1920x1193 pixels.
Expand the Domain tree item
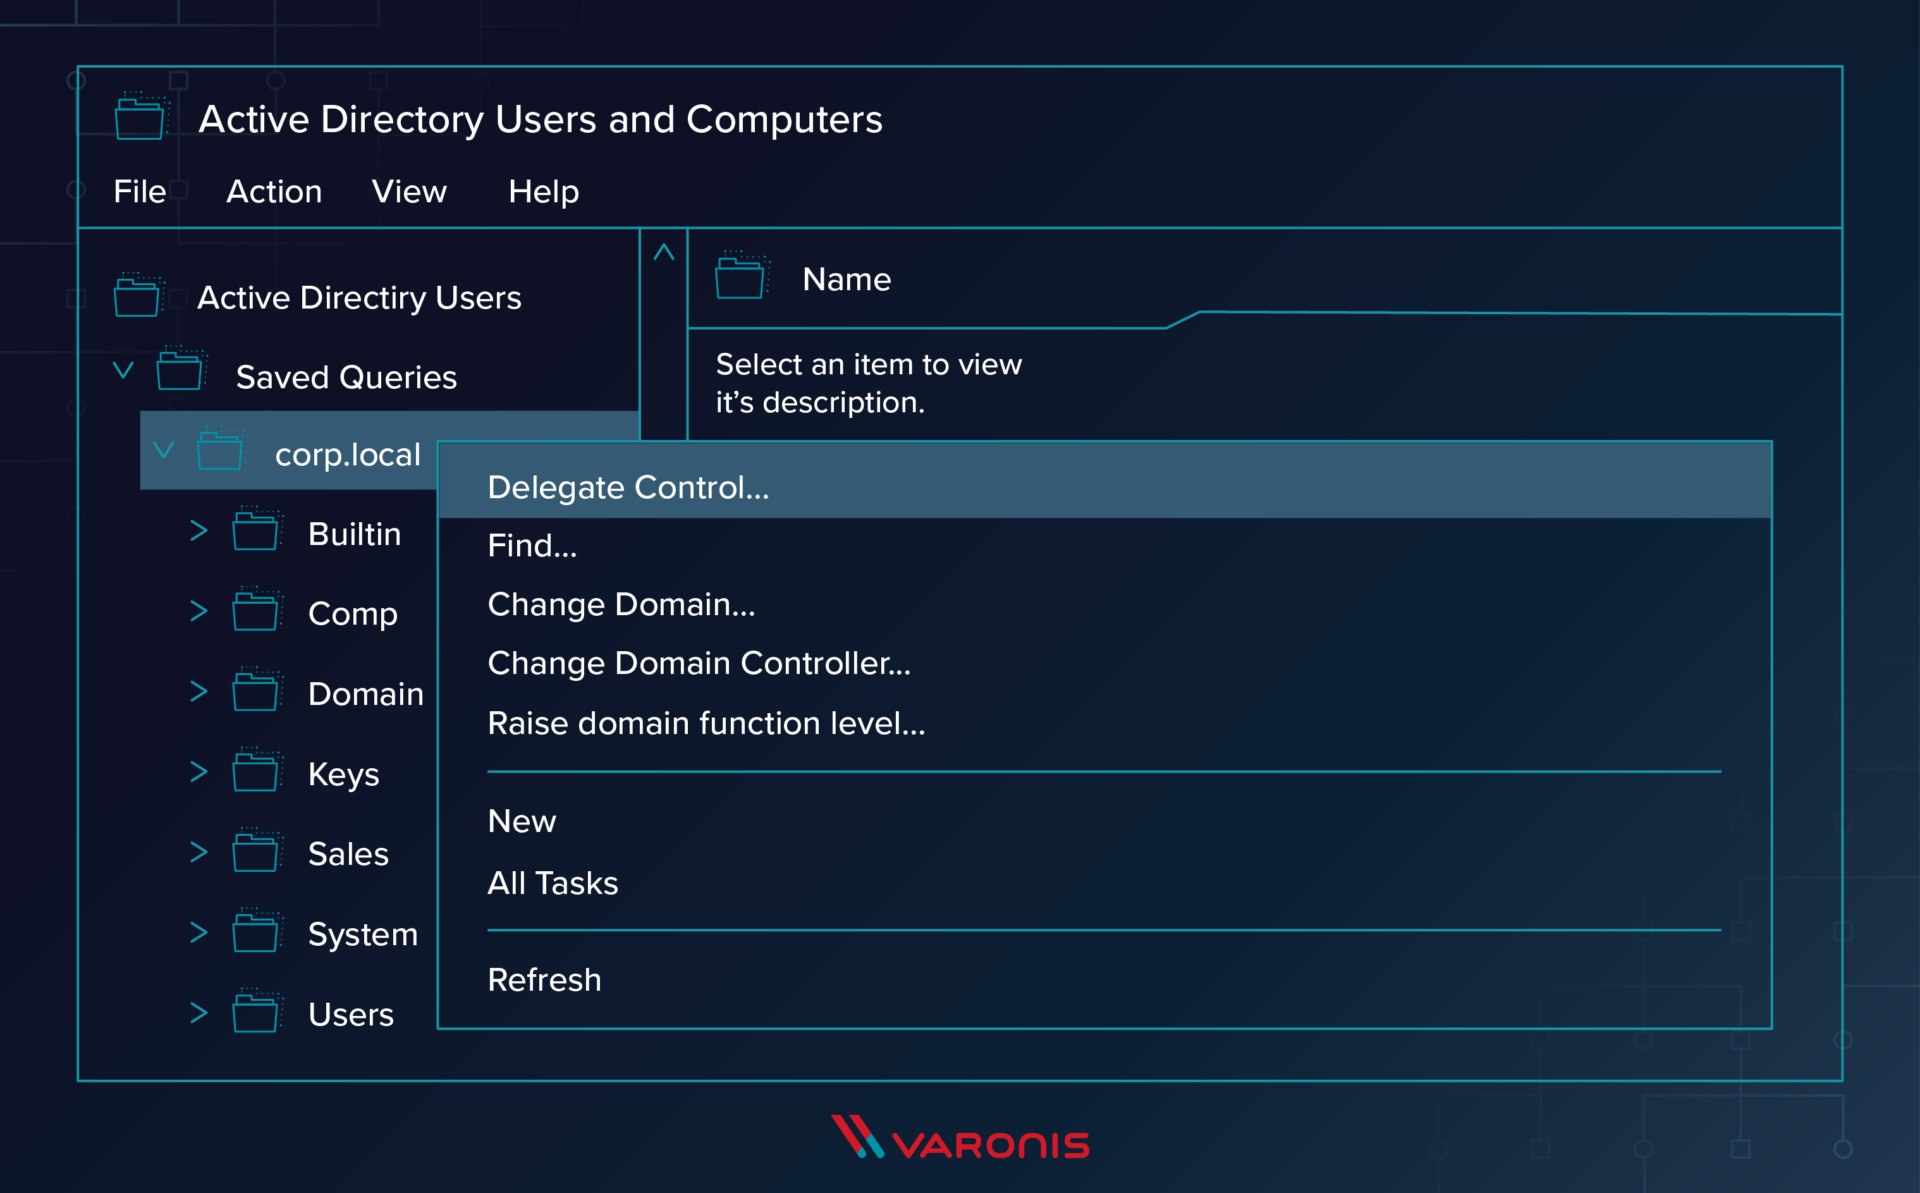pyautogui.click(x=198, y=691)
